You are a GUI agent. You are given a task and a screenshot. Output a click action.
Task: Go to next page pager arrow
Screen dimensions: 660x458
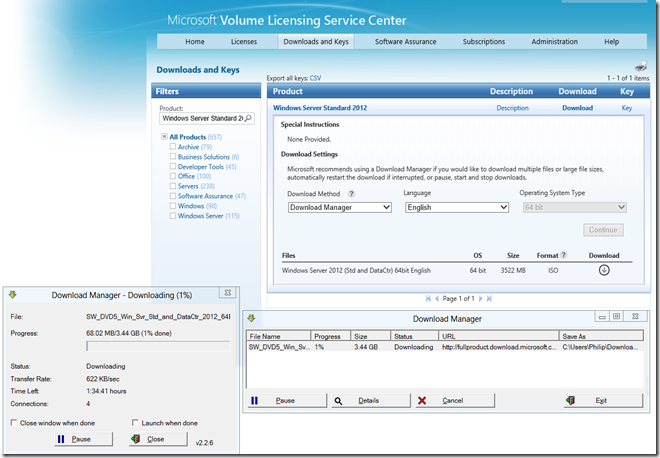click(480, 298)
